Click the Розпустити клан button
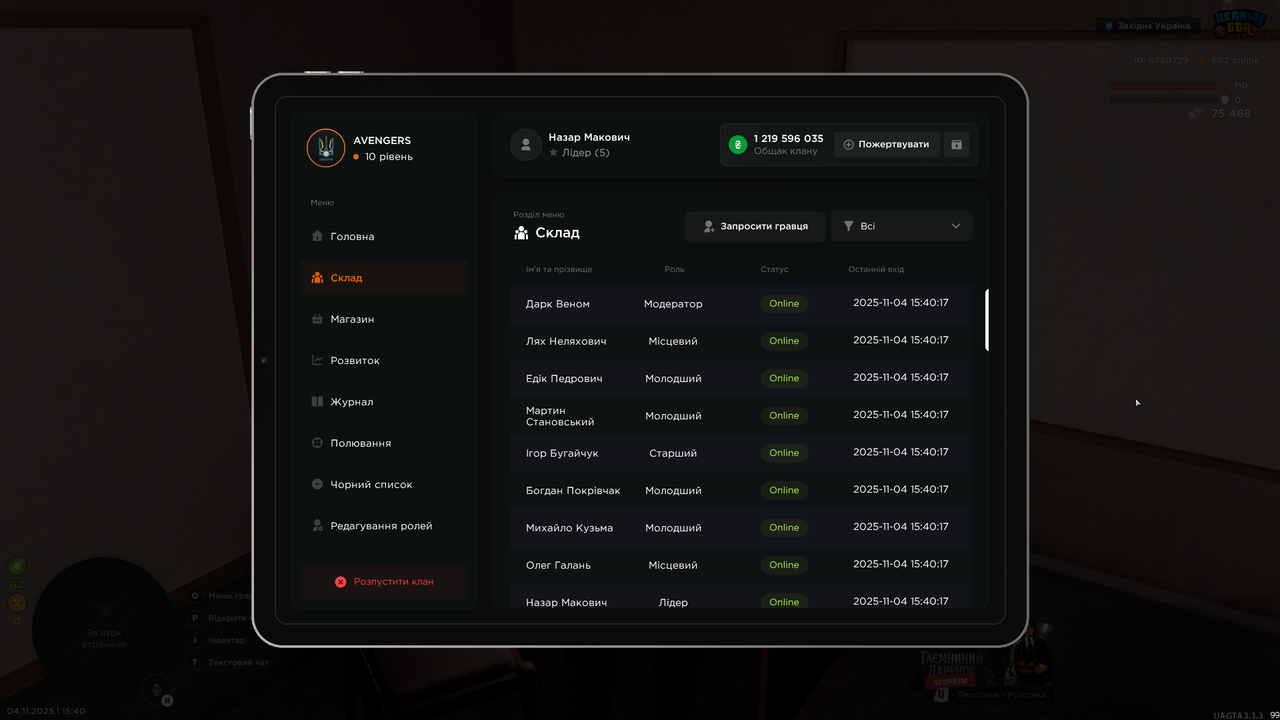The image size is (1280, 720). point(384,582)
